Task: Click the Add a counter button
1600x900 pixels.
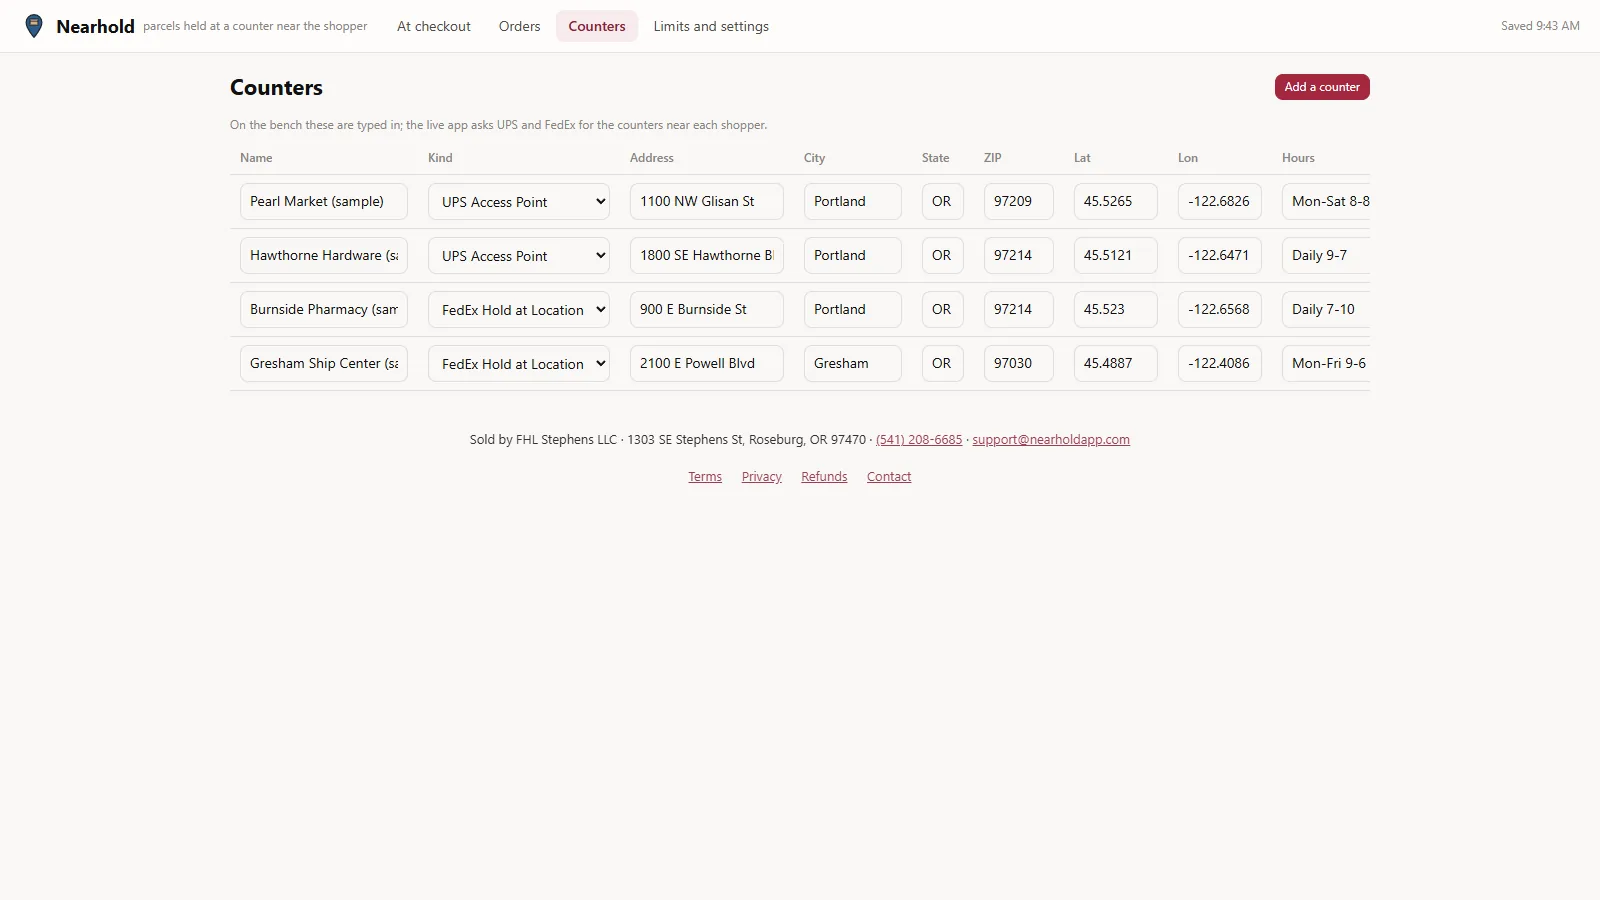Action: (x=1322, y=87)
